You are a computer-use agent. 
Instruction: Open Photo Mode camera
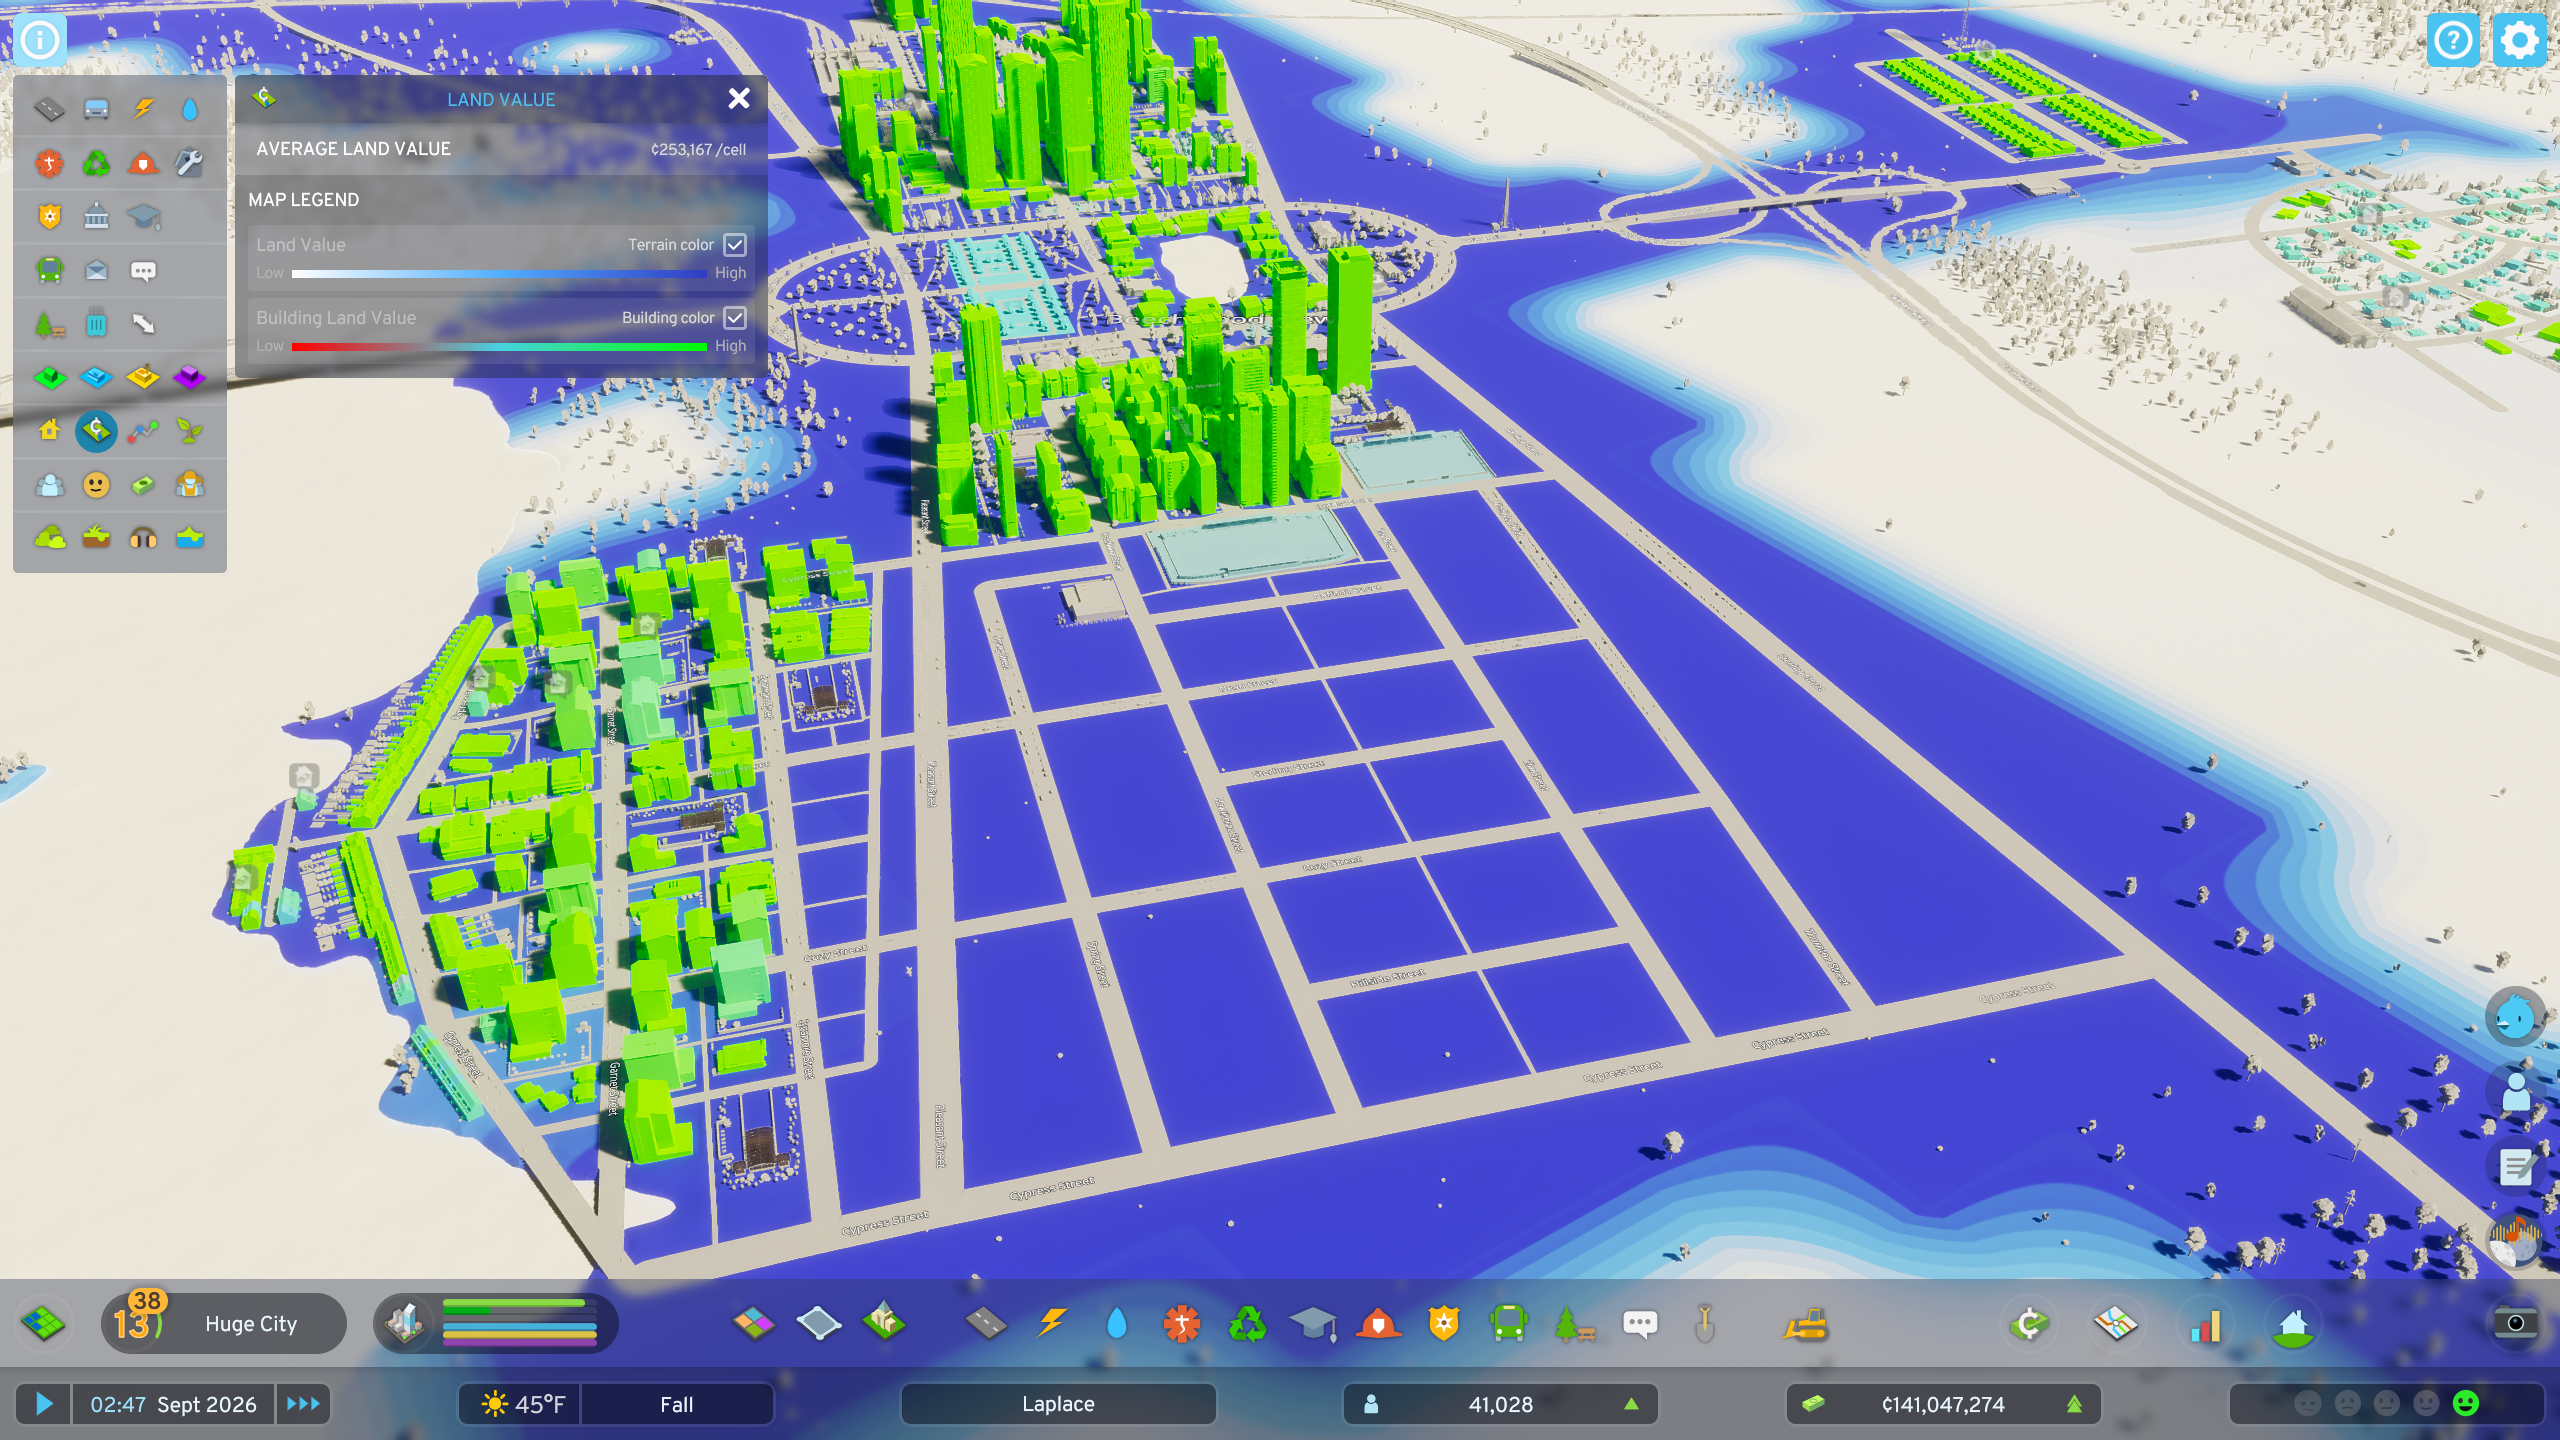2515,1323
